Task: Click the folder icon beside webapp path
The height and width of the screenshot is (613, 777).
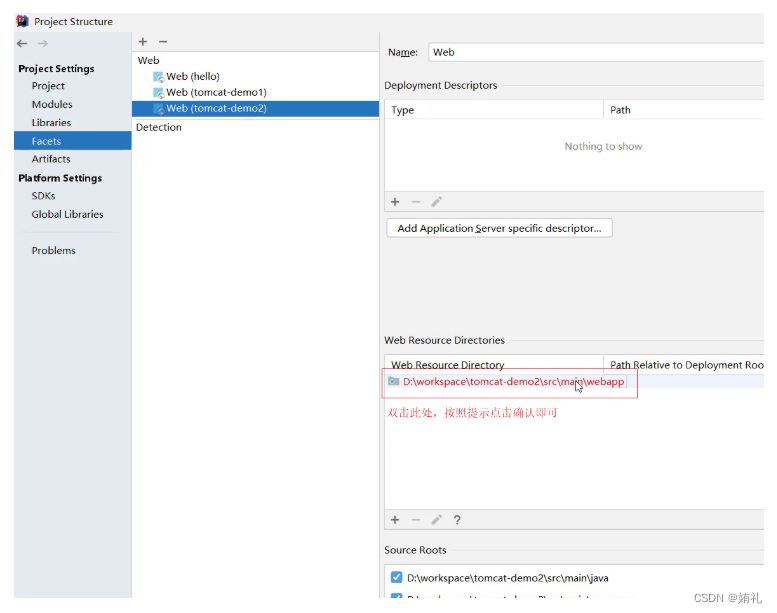Action: coord(393,381)
